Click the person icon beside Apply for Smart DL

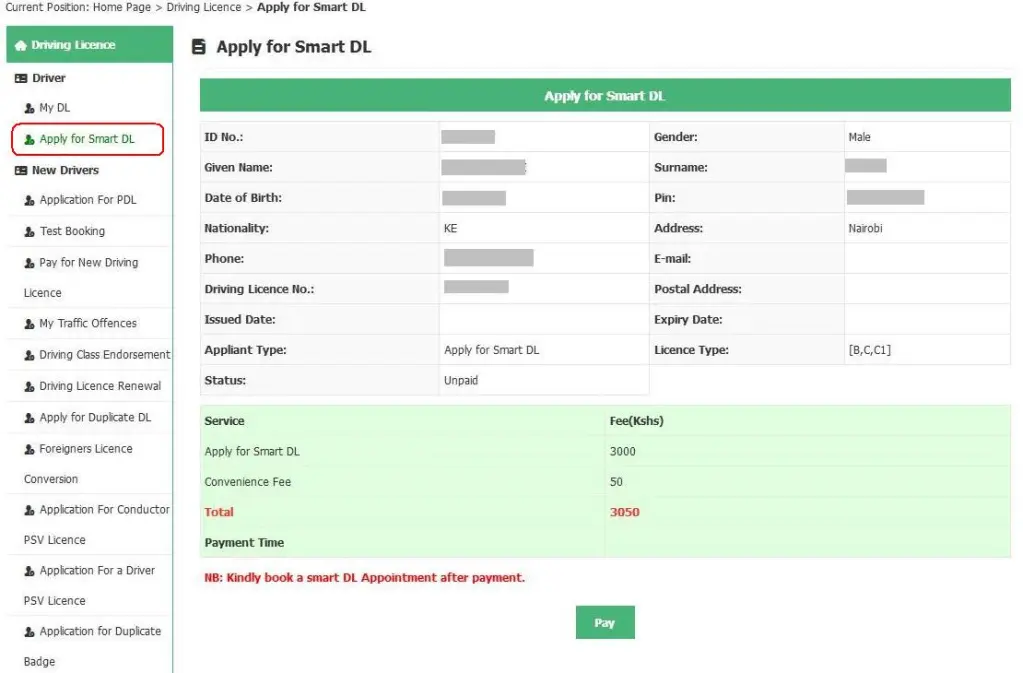point(29,140)
